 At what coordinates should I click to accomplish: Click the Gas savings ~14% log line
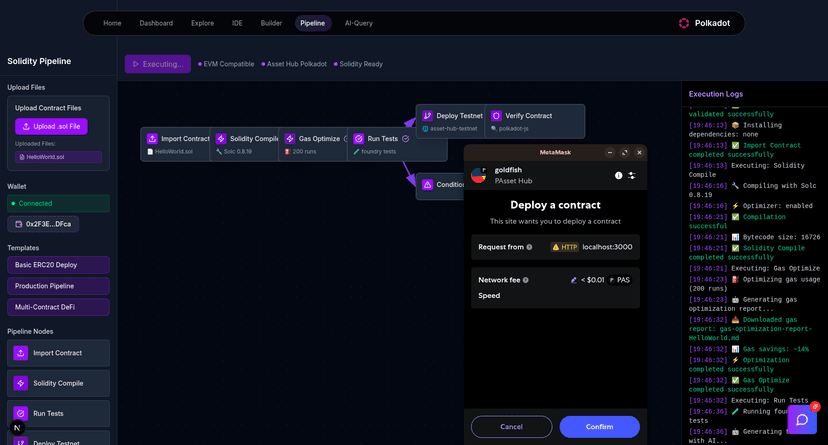[x=749, y=349]
